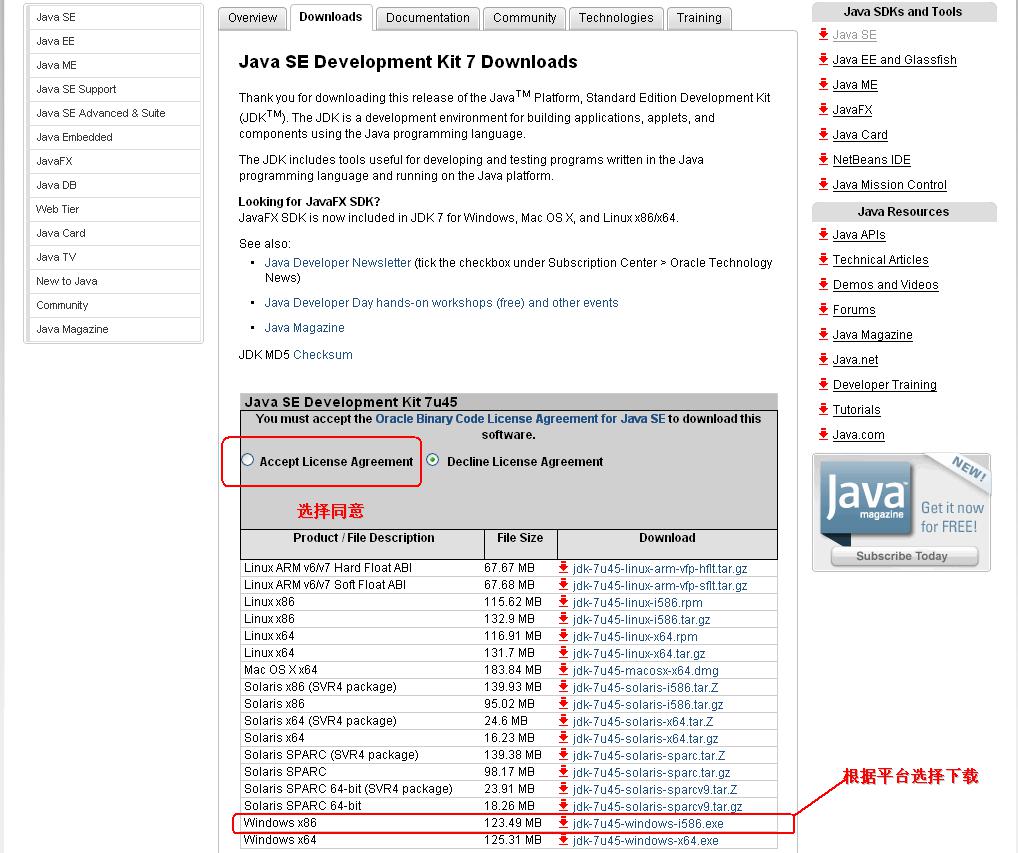Open Java DB sidebar item

[x=114, y=185]
